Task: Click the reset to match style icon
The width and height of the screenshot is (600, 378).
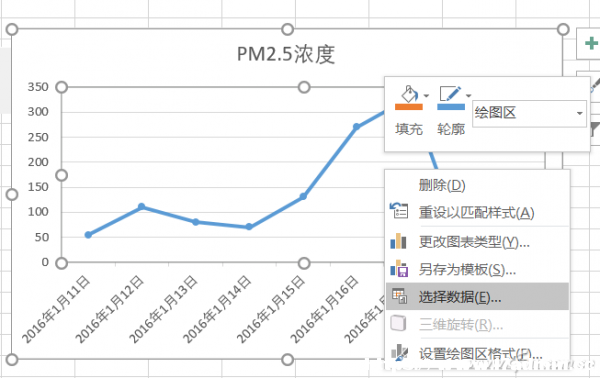Action: pos(399,210)
